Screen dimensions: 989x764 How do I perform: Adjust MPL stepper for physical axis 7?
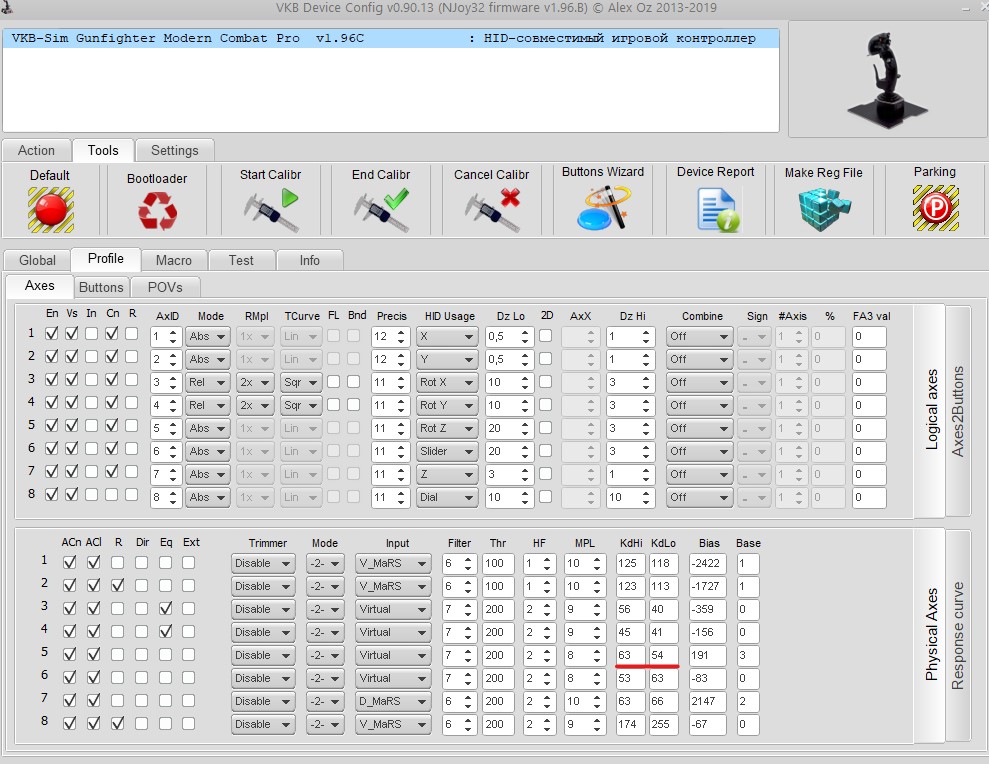pos(596,702)
